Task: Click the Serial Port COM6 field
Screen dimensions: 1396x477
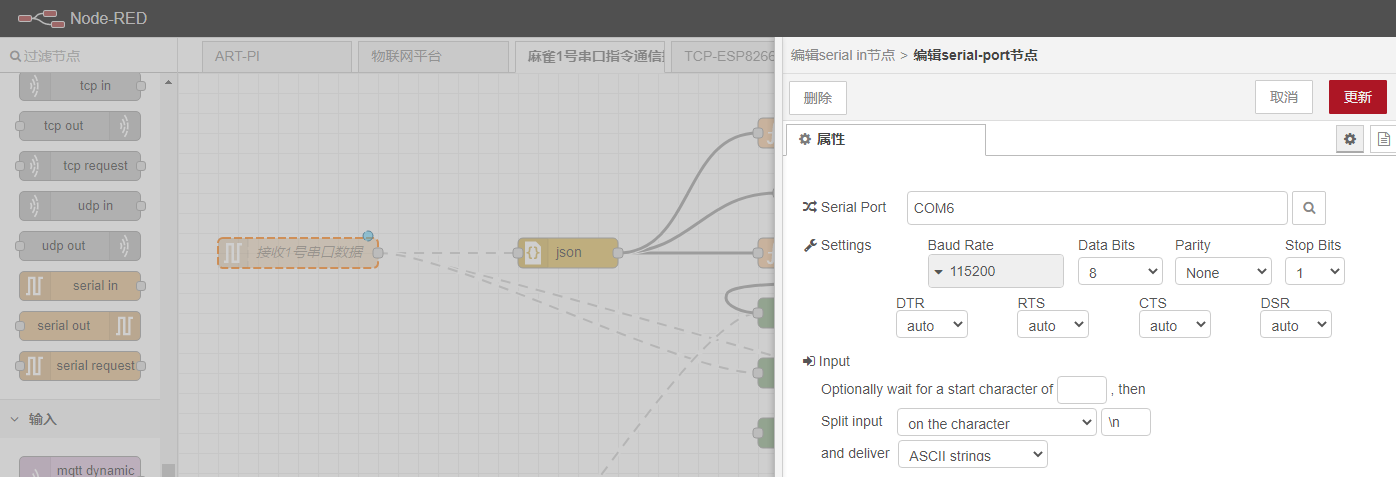Action: point(1097,208)
